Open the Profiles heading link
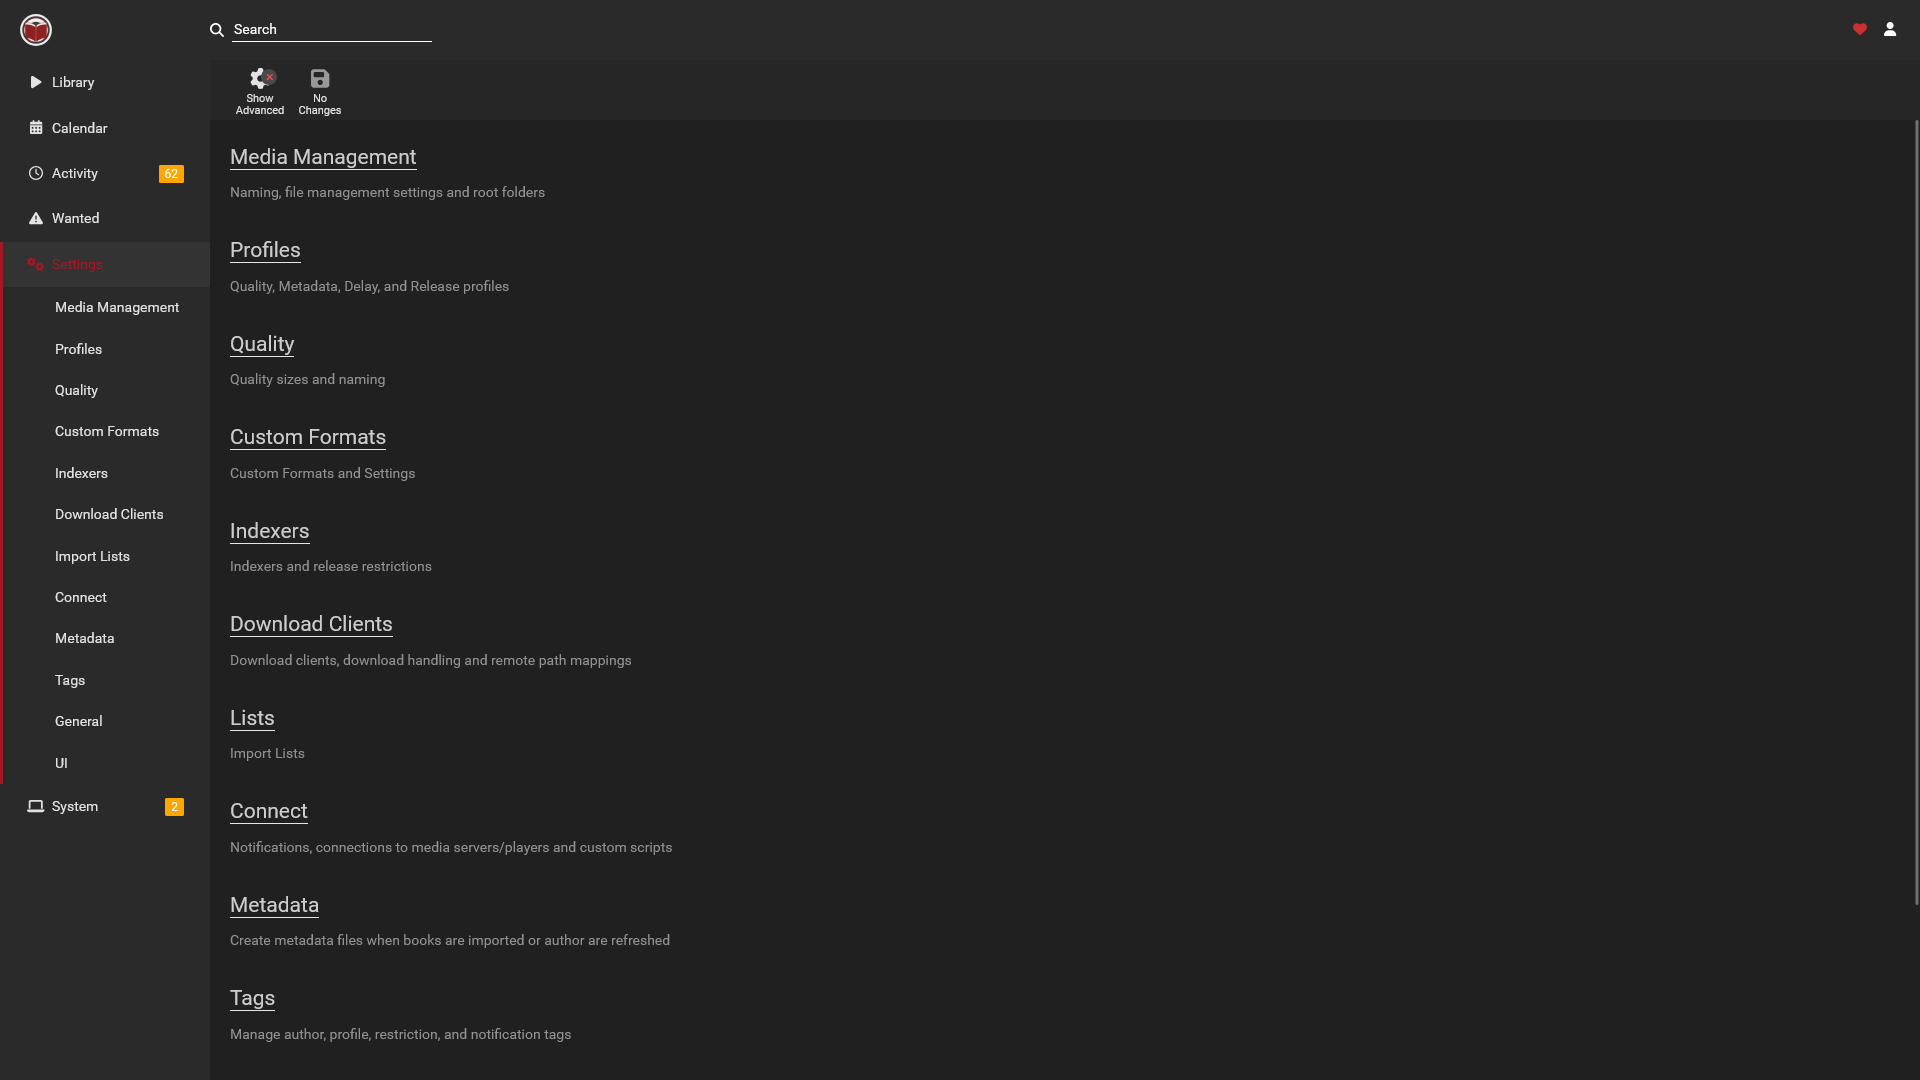The image size is (1920, 1080). tap(265, 250)
